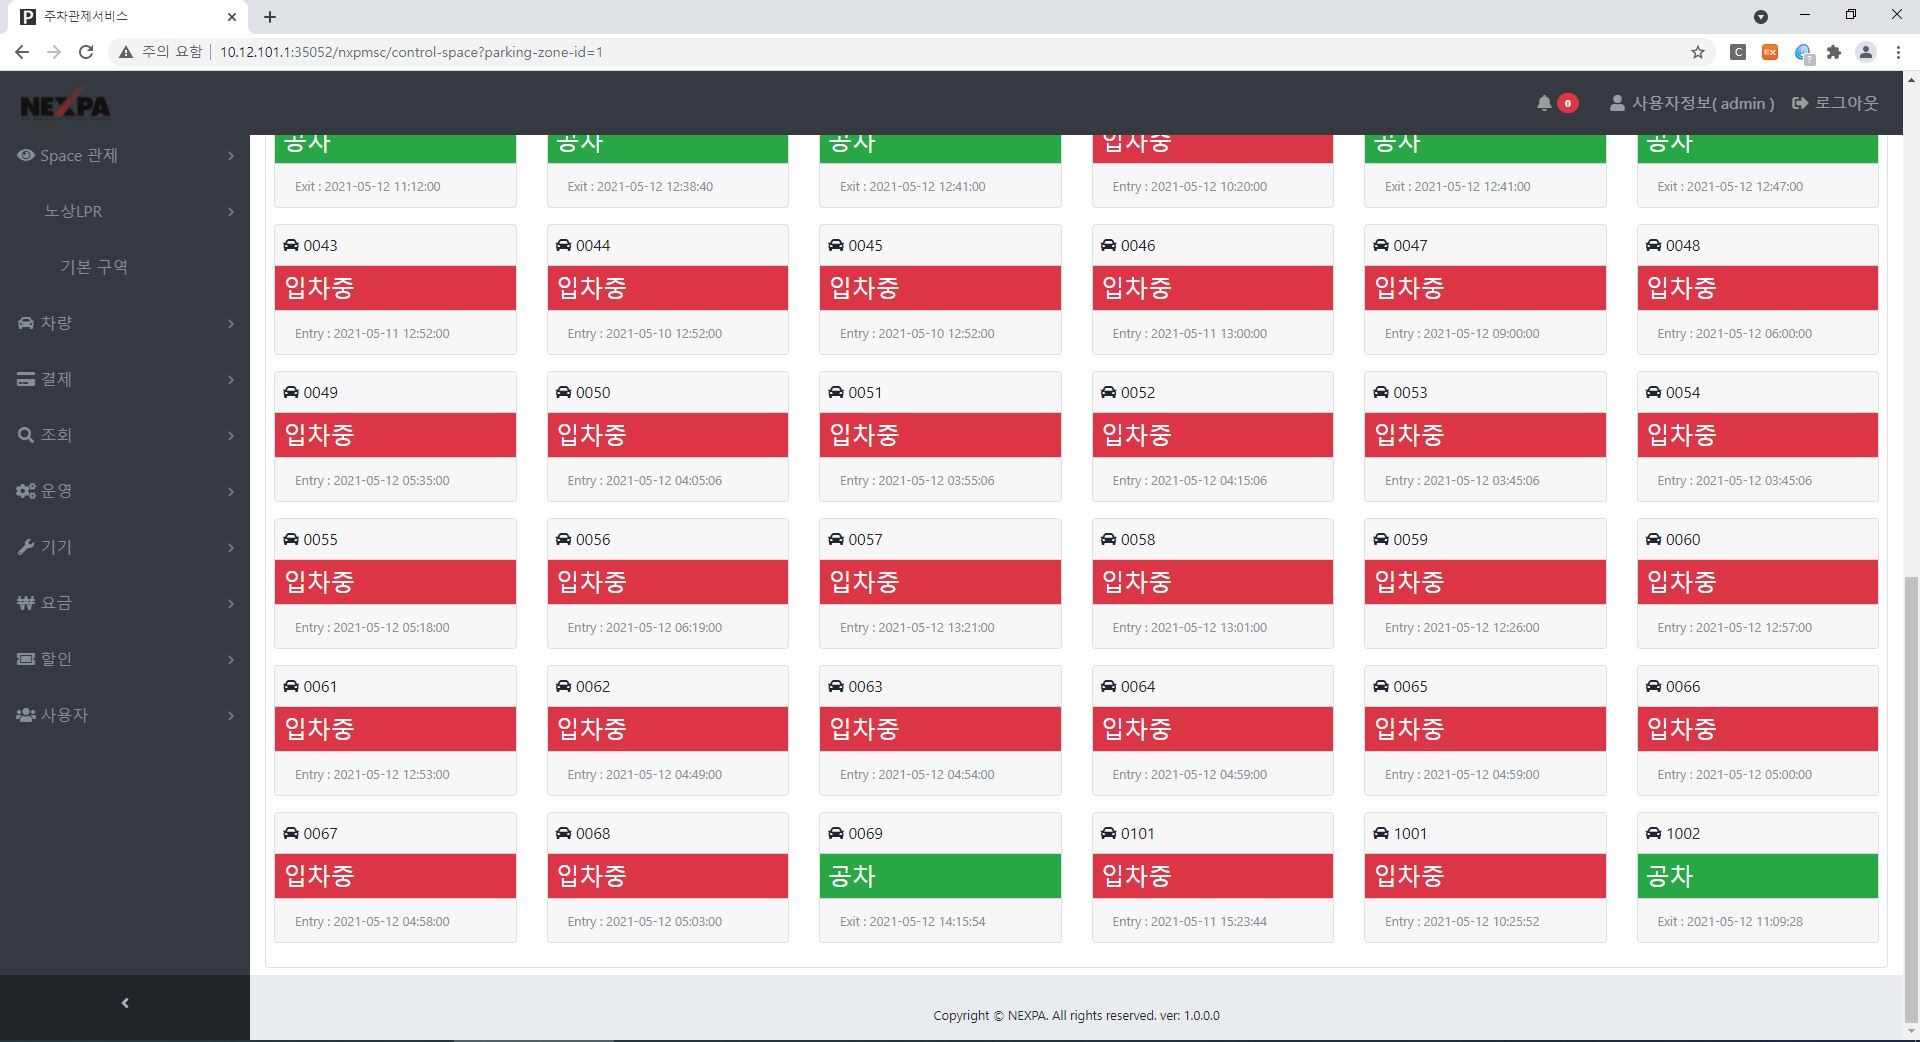Image resolution: width=1920 pixels, height=1042 pixels.
Task: Click the car icon on space 0101
Action: (1109, 833)
